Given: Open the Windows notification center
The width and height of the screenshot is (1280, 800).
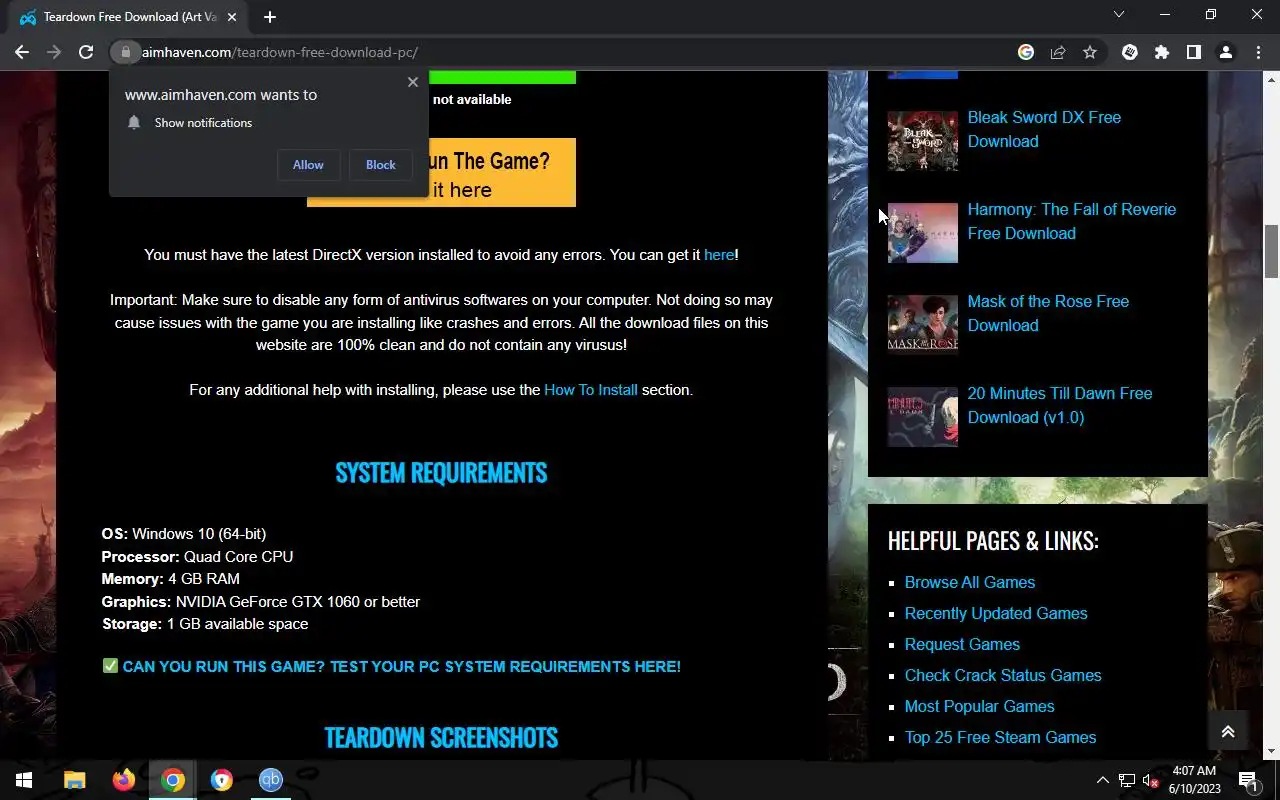Looking at the screenshot, I should (x=1248, y=780).
